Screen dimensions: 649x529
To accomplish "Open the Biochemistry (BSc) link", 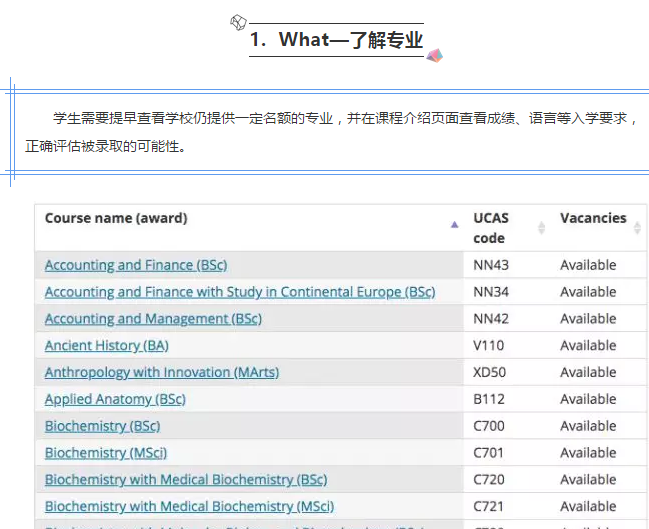I will tap(101, 426).
